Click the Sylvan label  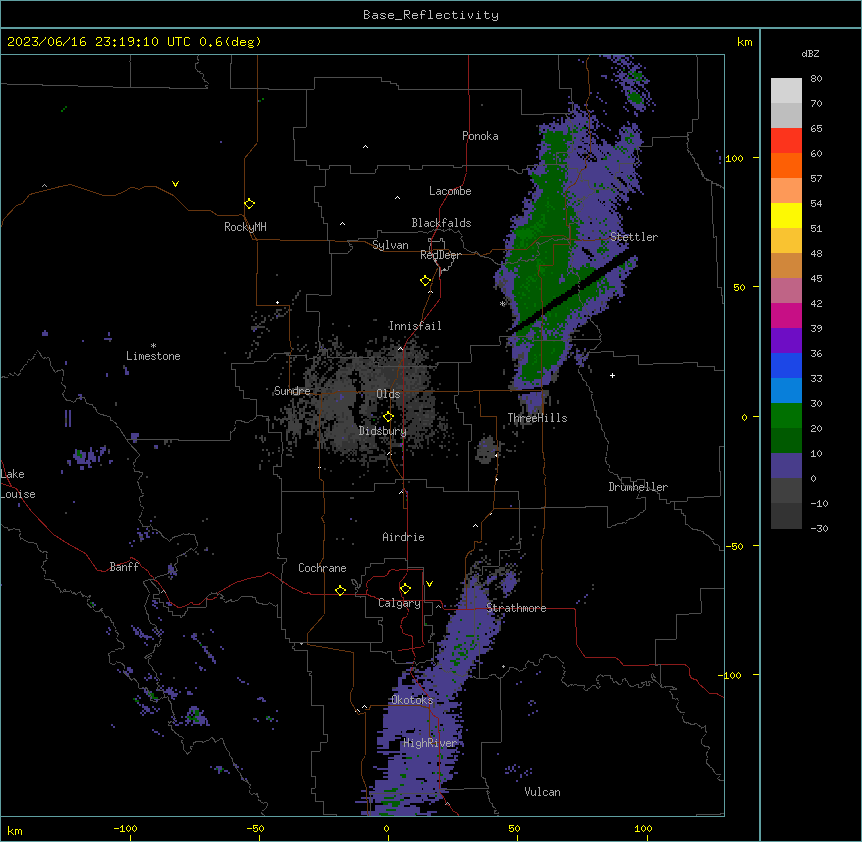point(390,245)
